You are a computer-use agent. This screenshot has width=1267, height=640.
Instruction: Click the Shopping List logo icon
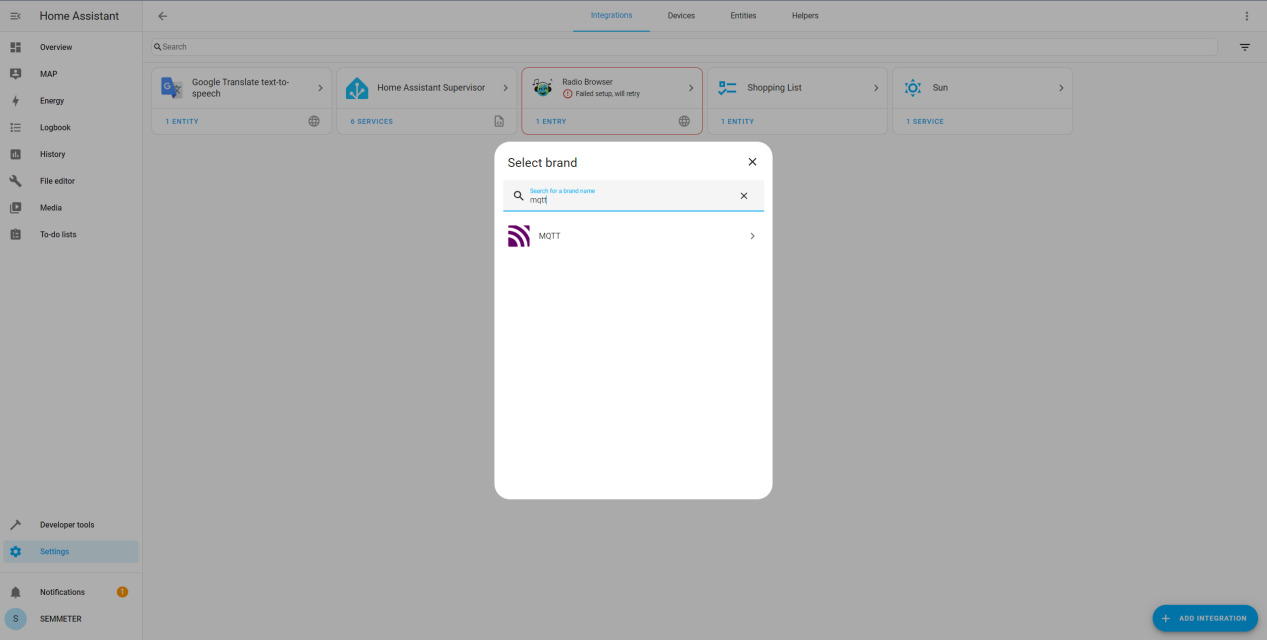pos(727,88)
